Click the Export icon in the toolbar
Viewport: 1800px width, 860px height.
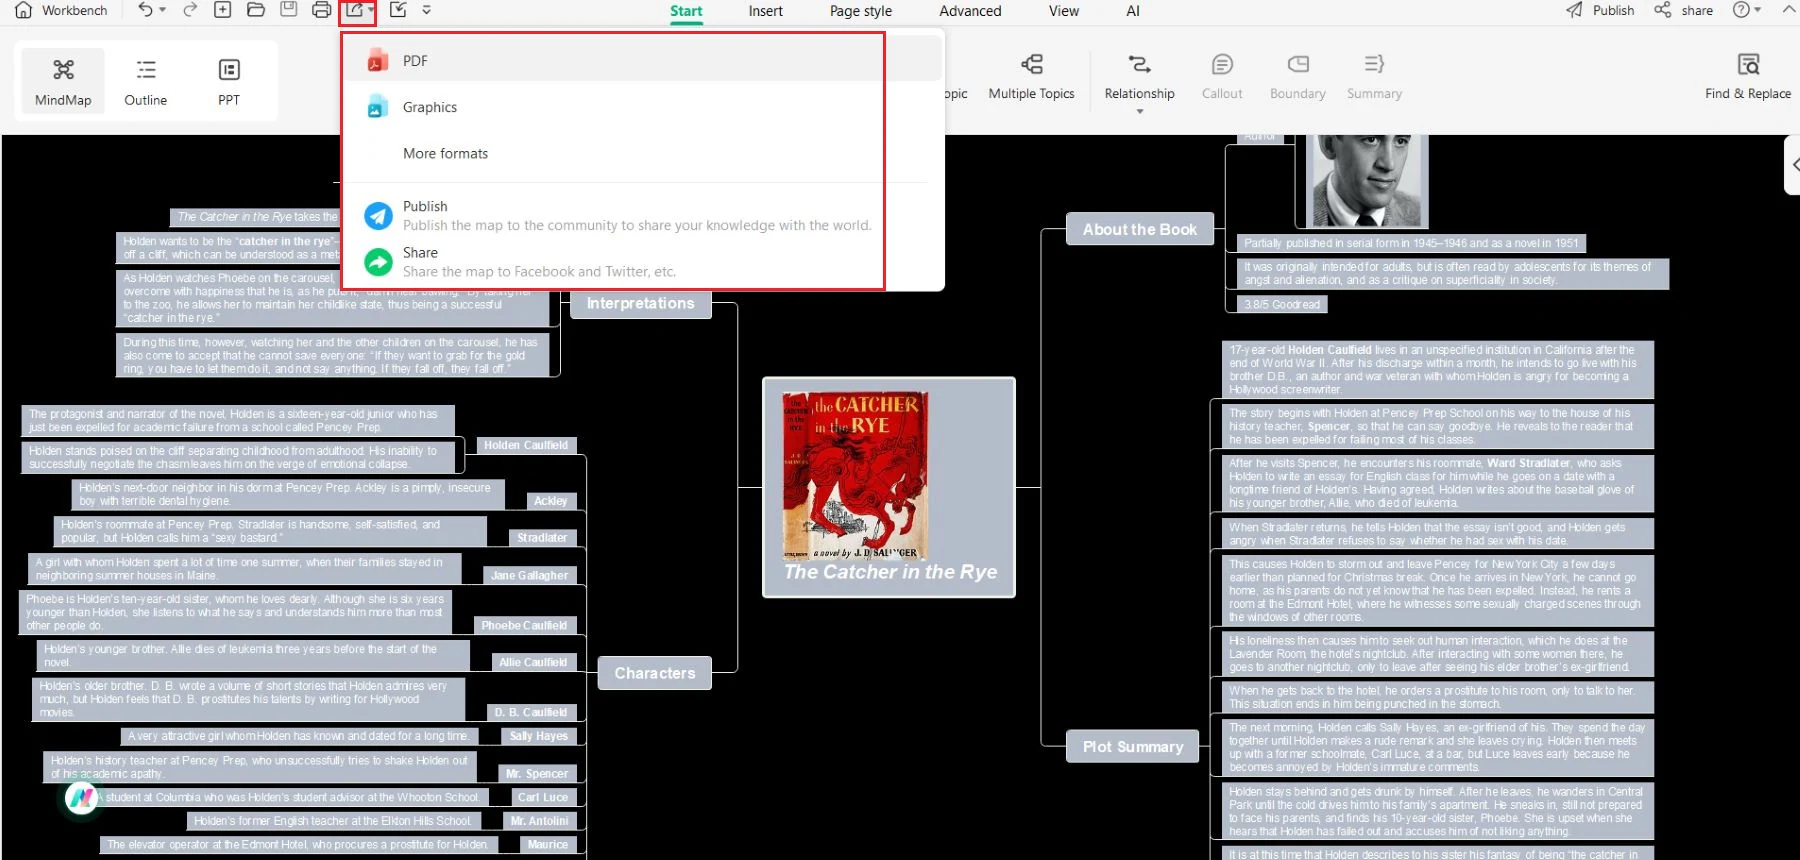click(354, 10)
